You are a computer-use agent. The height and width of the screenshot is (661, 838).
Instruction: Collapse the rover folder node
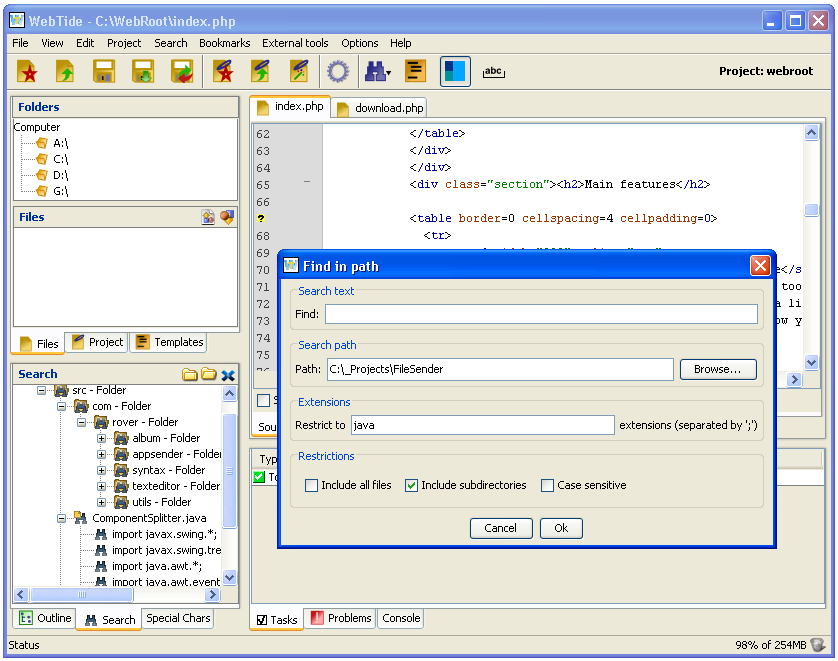pos(81,422)
